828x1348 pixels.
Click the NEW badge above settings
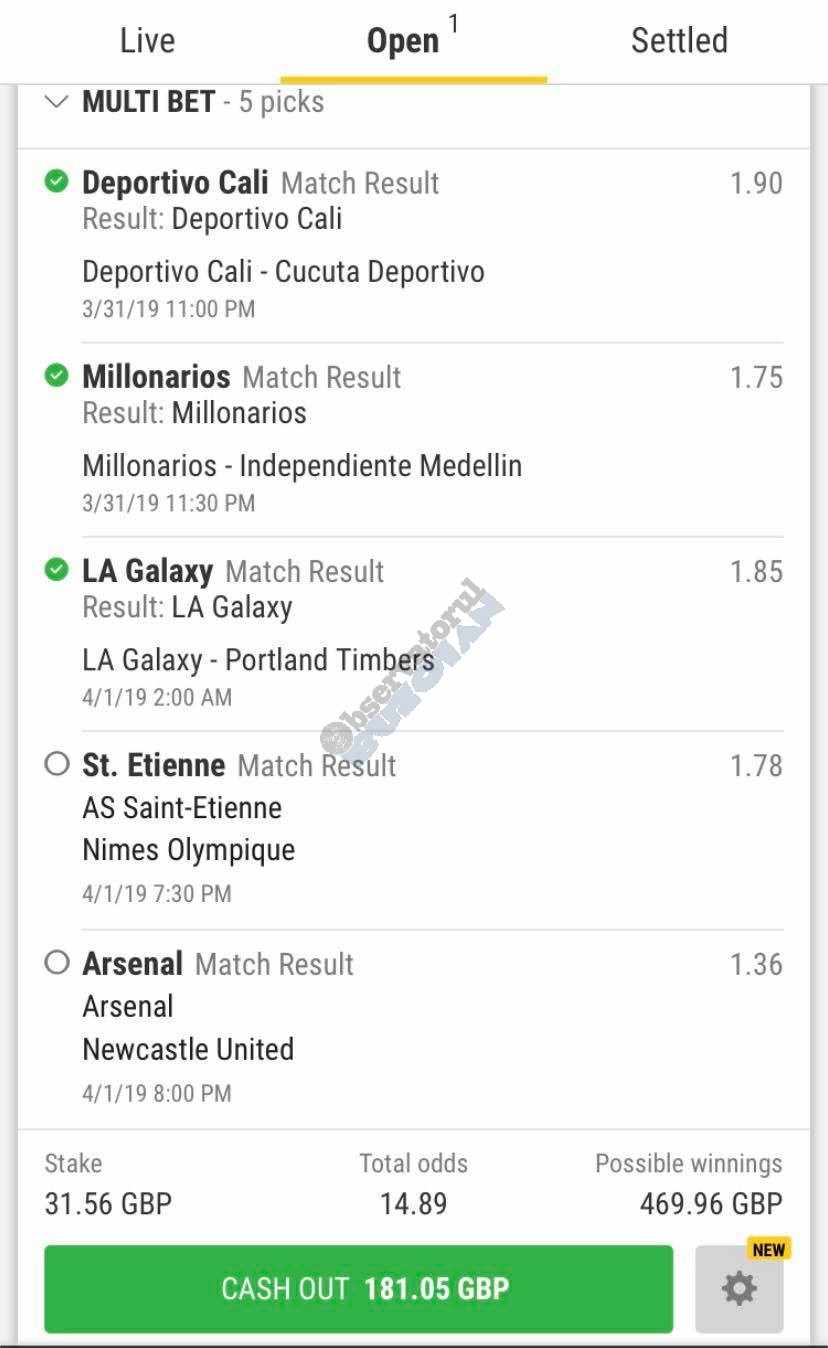(768, 1249)
